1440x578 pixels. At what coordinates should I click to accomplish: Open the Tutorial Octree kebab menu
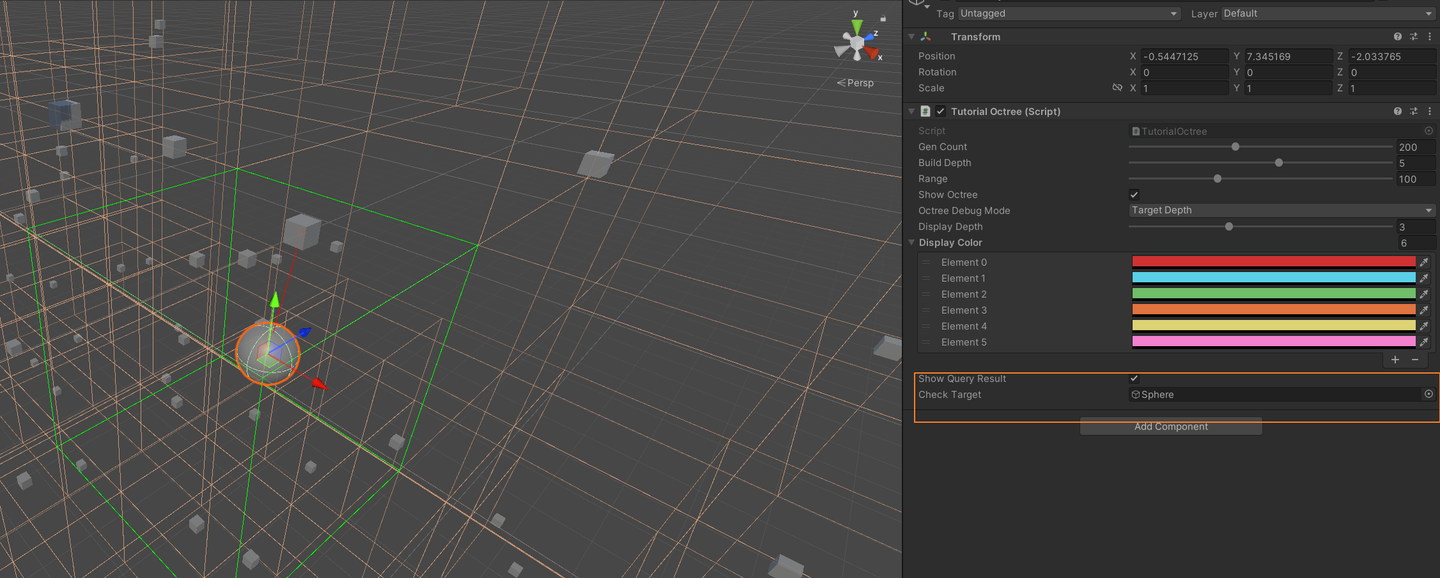tap(1429, 111)
